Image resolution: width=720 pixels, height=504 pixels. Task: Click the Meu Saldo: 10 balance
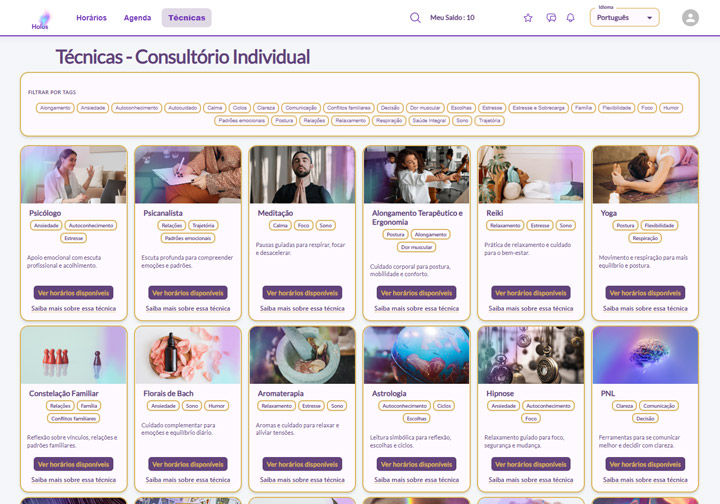(x=452, y=18)
